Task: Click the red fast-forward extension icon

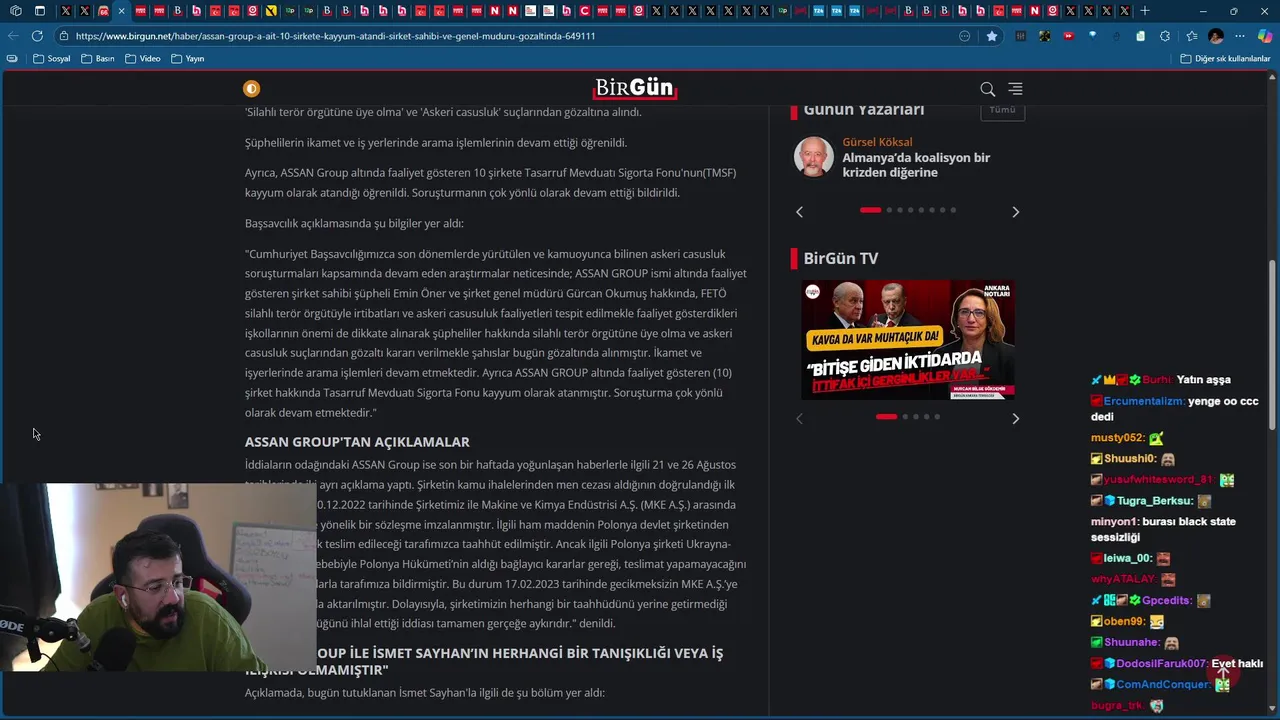Action: pyautogui.click(x=1068, y=36)
